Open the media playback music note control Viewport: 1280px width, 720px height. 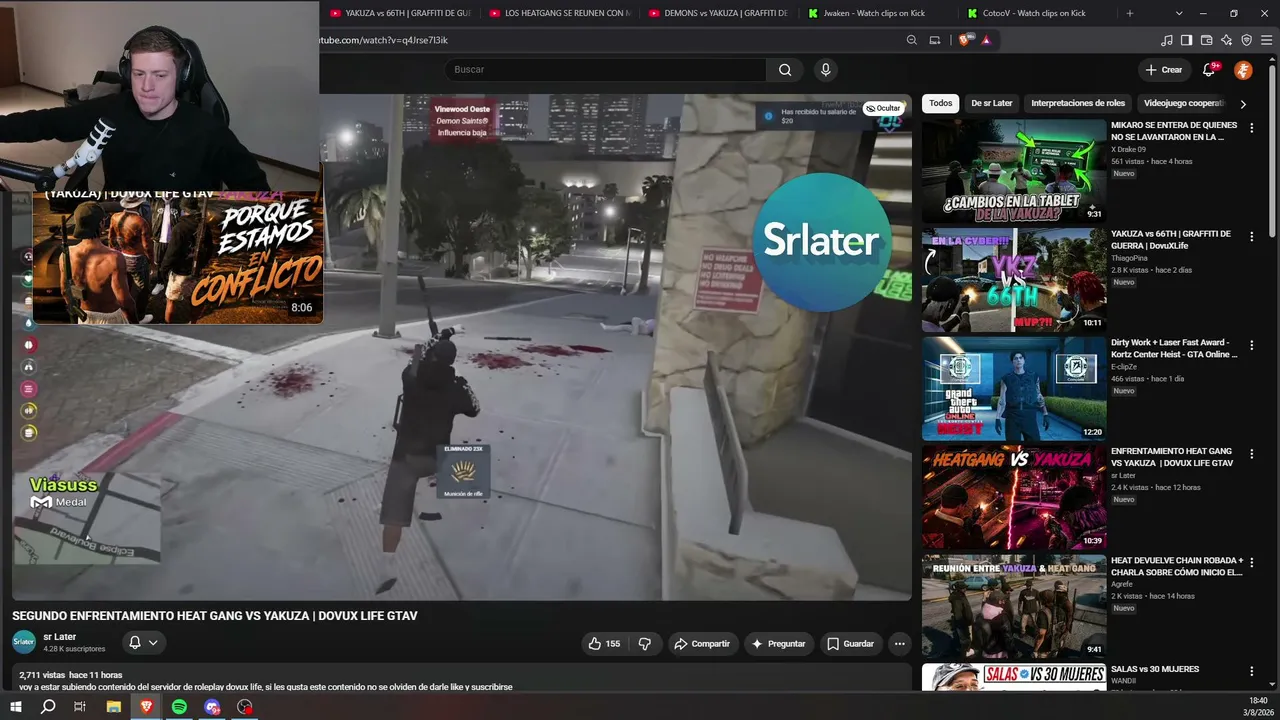(1167, 40)
